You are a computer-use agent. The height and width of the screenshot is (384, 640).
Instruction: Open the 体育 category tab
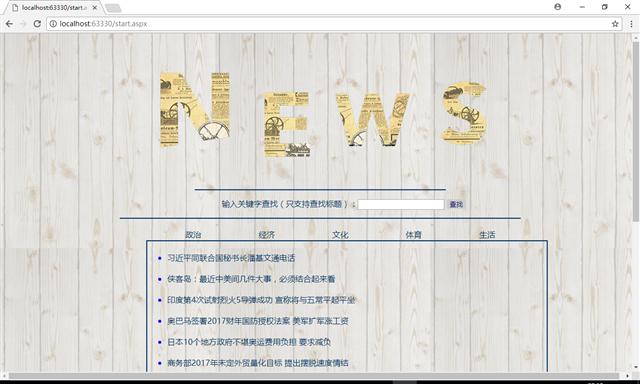413,235
